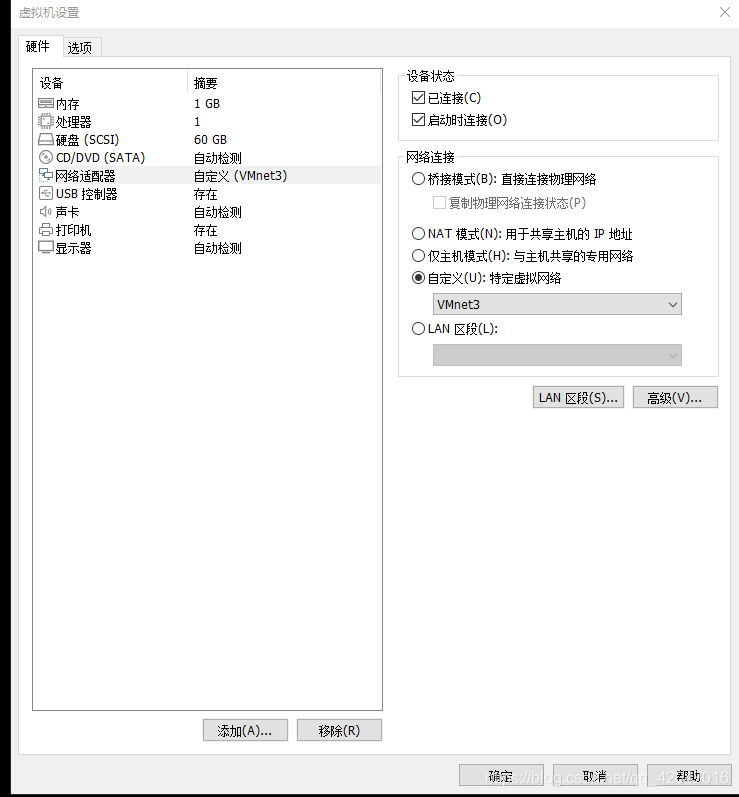Close the 虚拟机设置 dialog
This screenshot has width=739, height=797.
(x=725, y=12)
